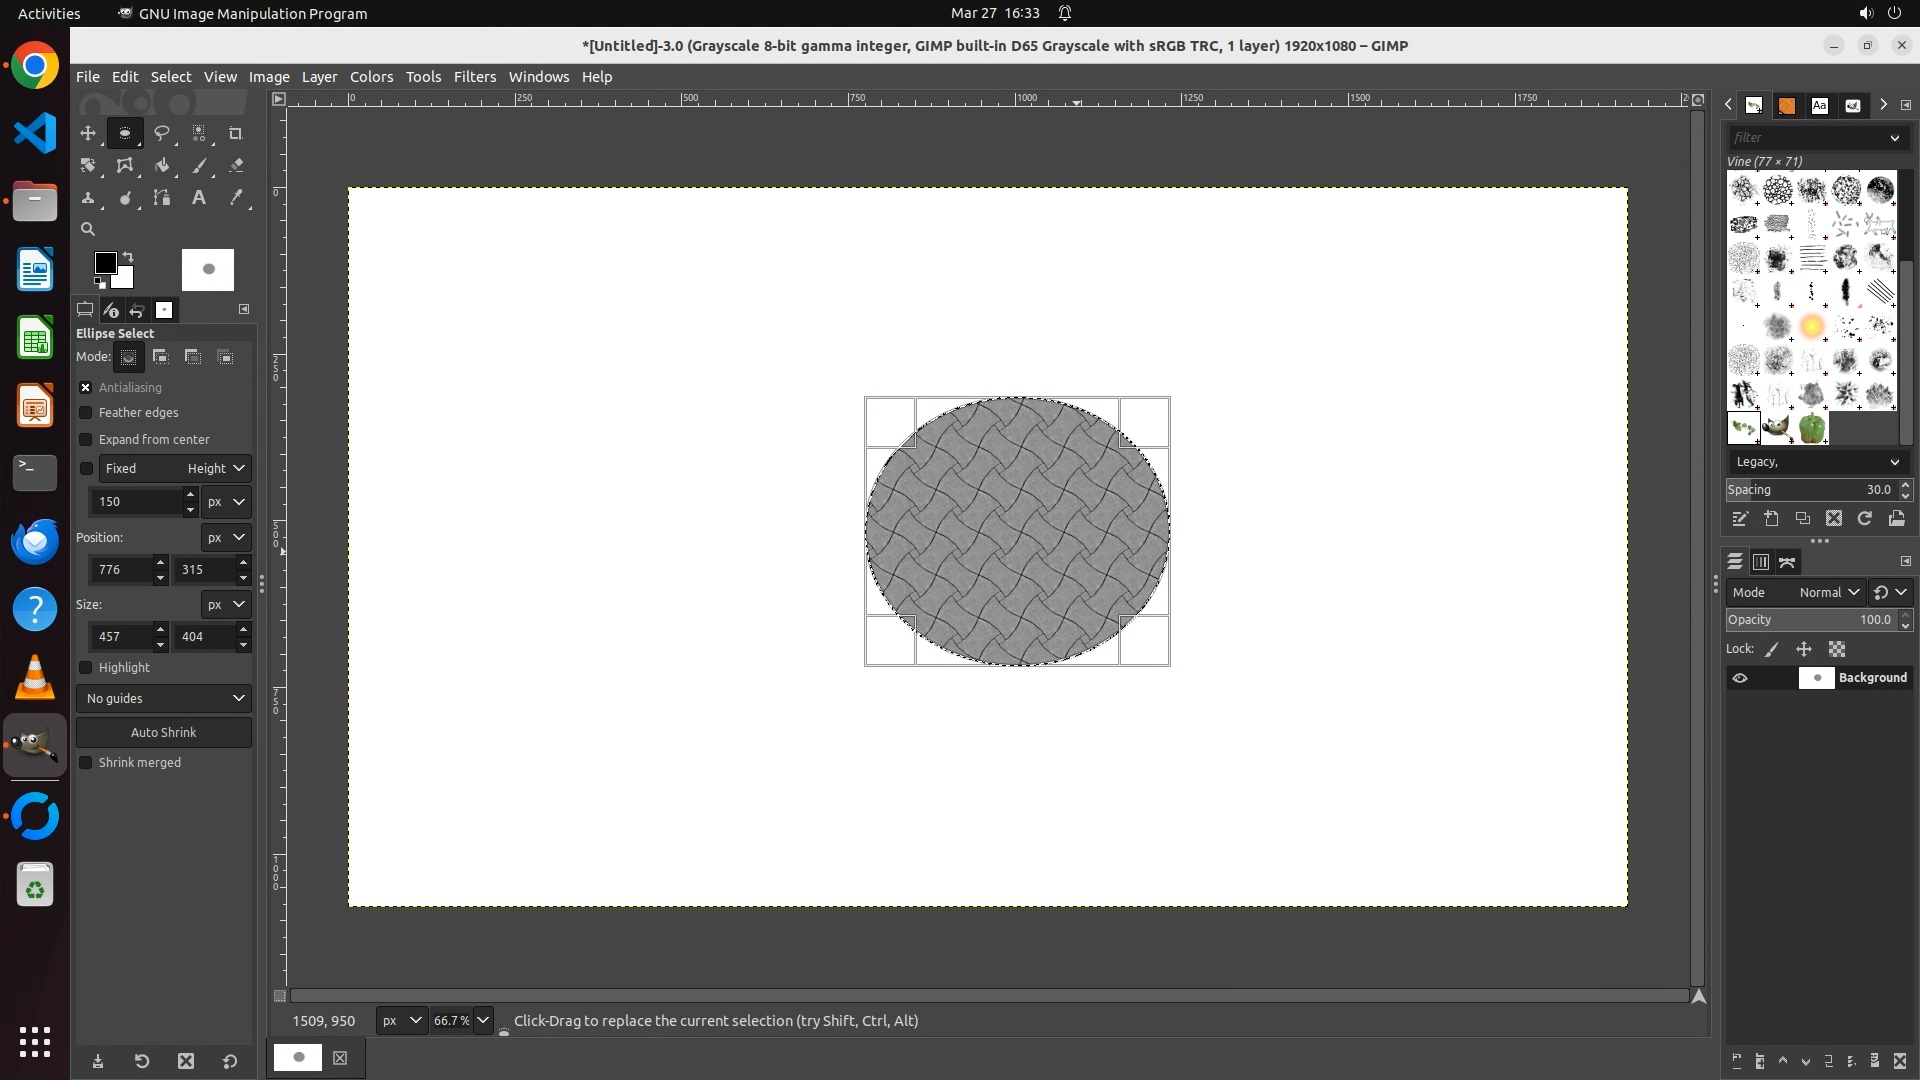This screenshot has height=1080, width=1920.
Task: Enable the Feather edges checkbox
Action: [x=86, y=413]
